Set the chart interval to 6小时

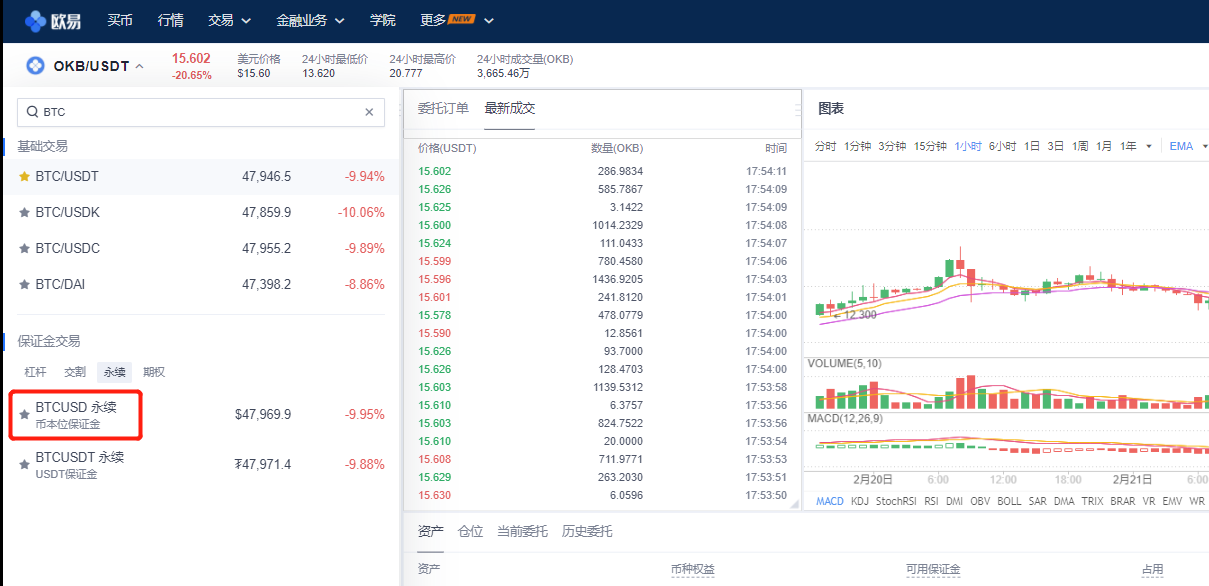[x=1003, y=146]
